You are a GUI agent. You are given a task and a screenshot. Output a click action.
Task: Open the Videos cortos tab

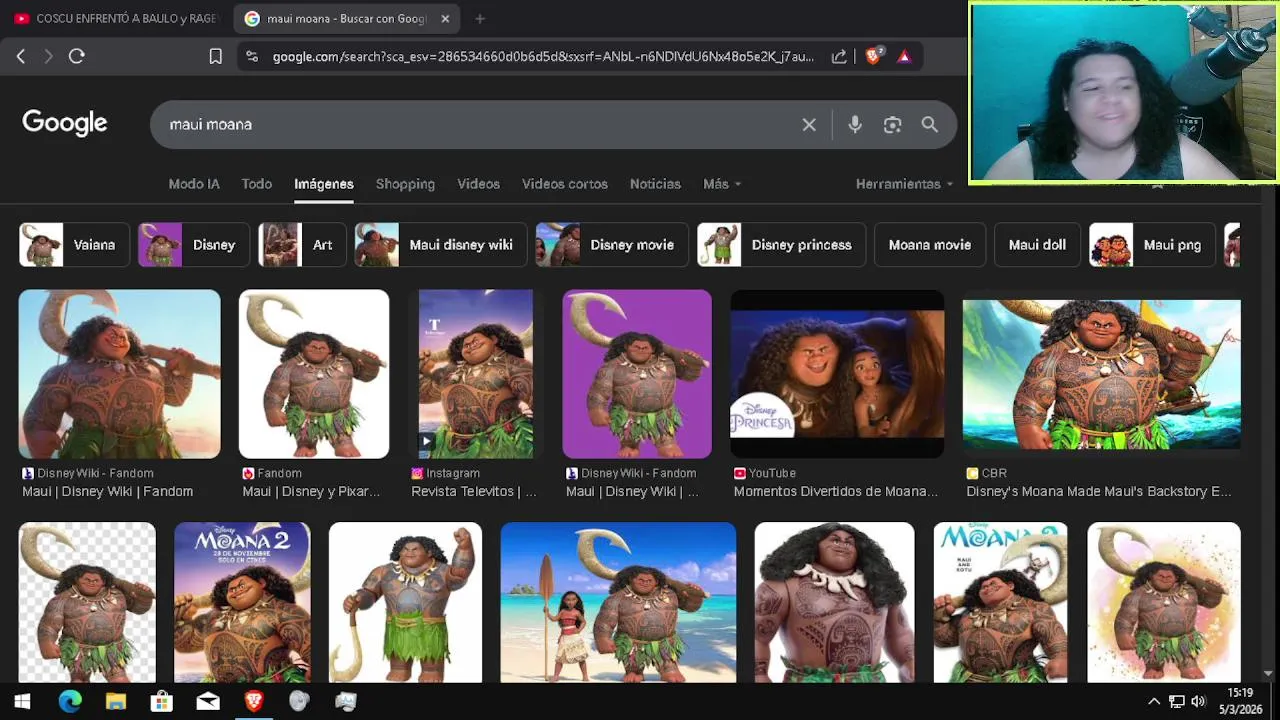coord(565,184)
